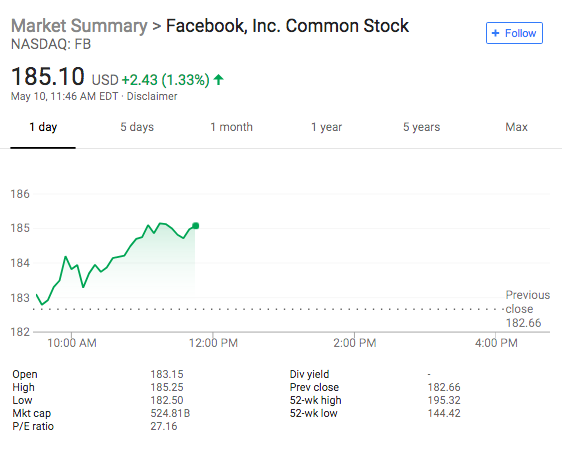Image resolution: width=562 pixels, height=454 pixels.
Task: Click the 10:00 AM axis label
Action: [x=72, y=343]
